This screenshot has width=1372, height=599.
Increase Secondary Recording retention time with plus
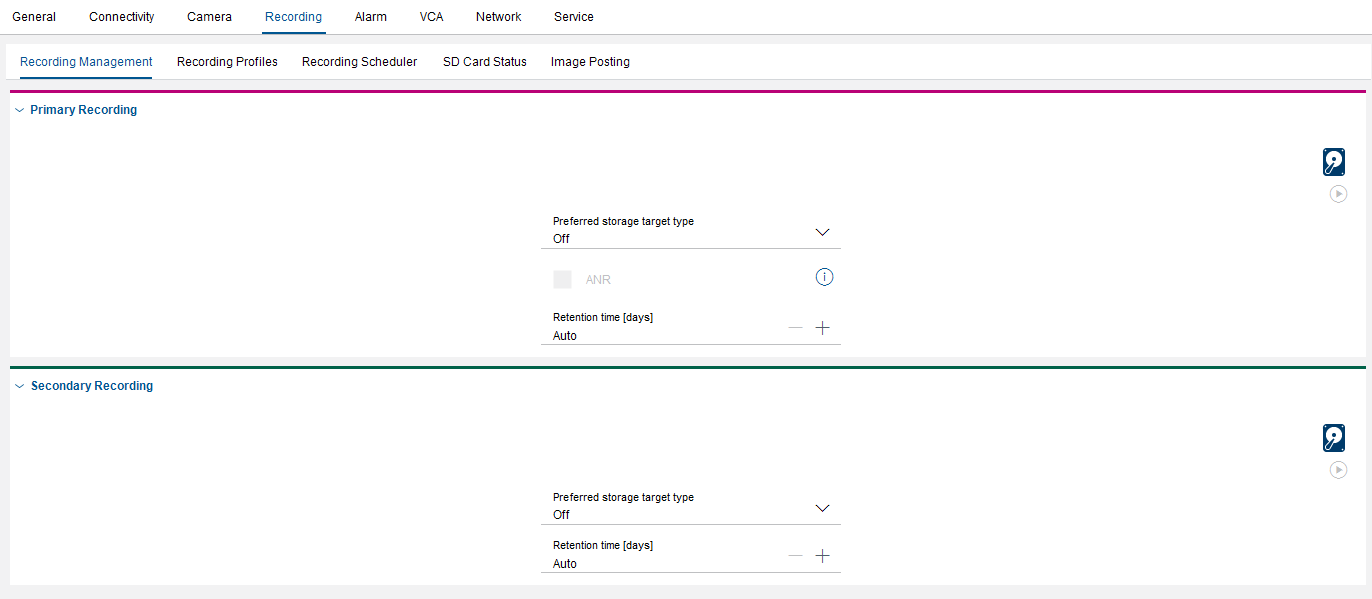click(x=823, y=556)
